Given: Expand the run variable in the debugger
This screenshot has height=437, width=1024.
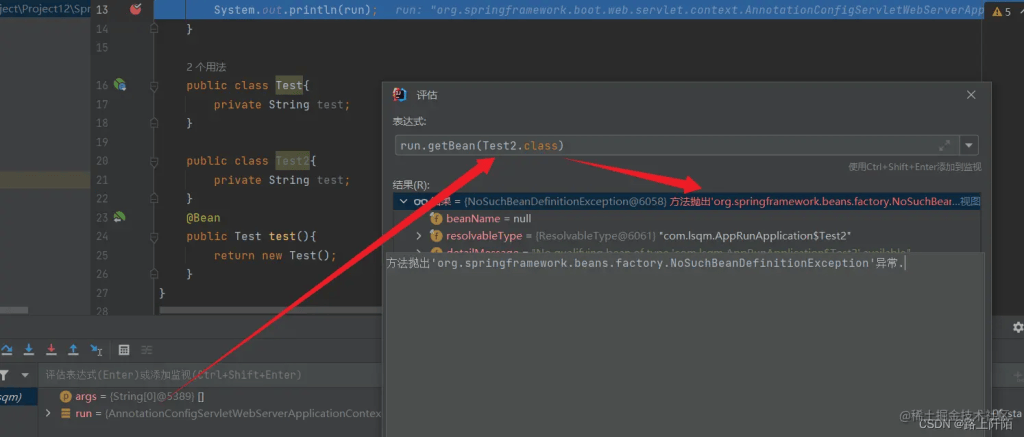Looking at the screenshot, I should point(48,413).
